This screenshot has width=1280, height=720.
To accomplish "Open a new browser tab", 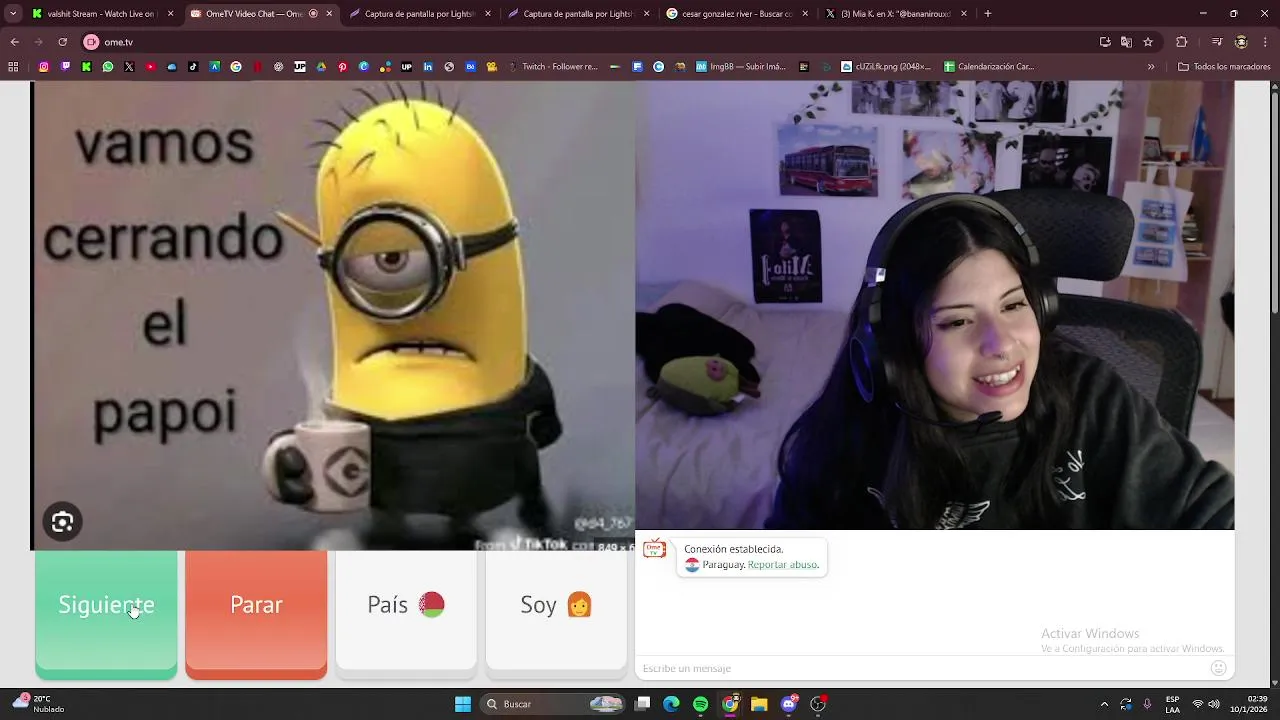I will [988, 14].
